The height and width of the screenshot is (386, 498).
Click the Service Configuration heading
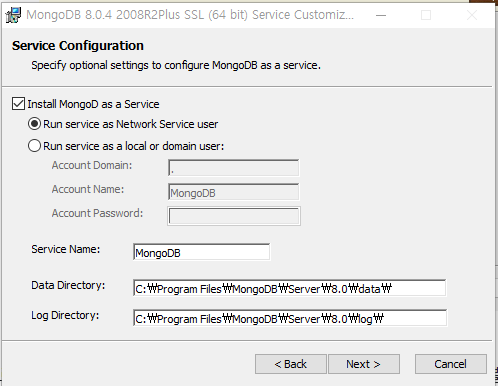[78, 46]
